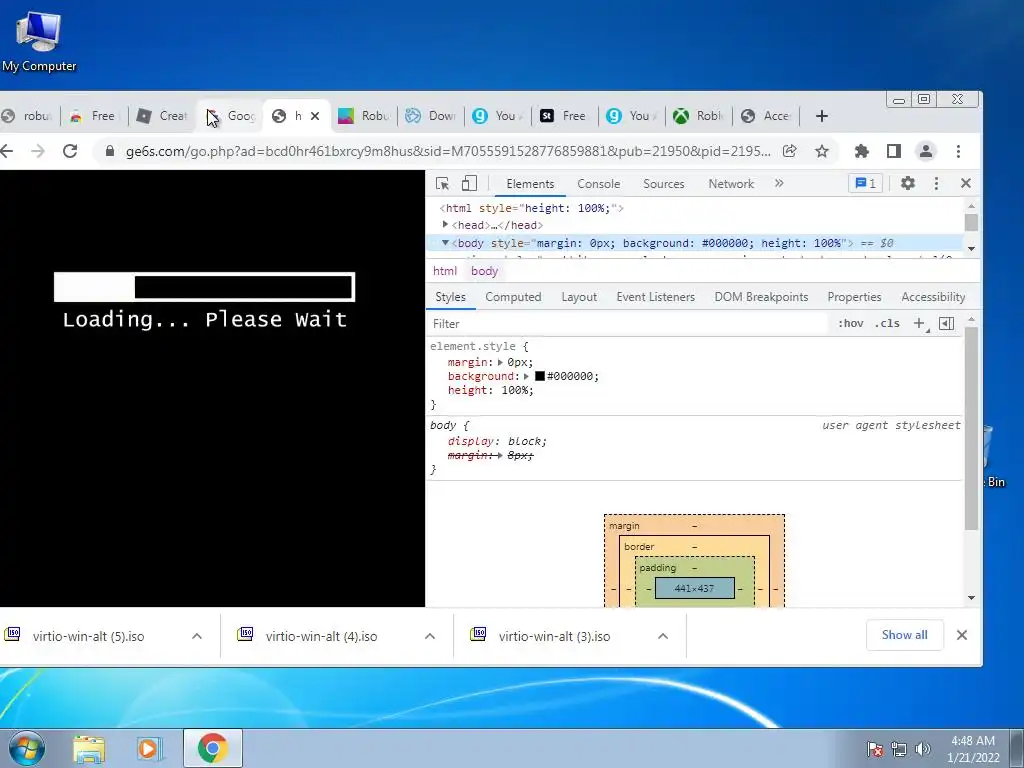Open virtio-win-alt (5).iso download options chevron
The height and width of the screenshot is (768, 1024).
click(197, 636)
